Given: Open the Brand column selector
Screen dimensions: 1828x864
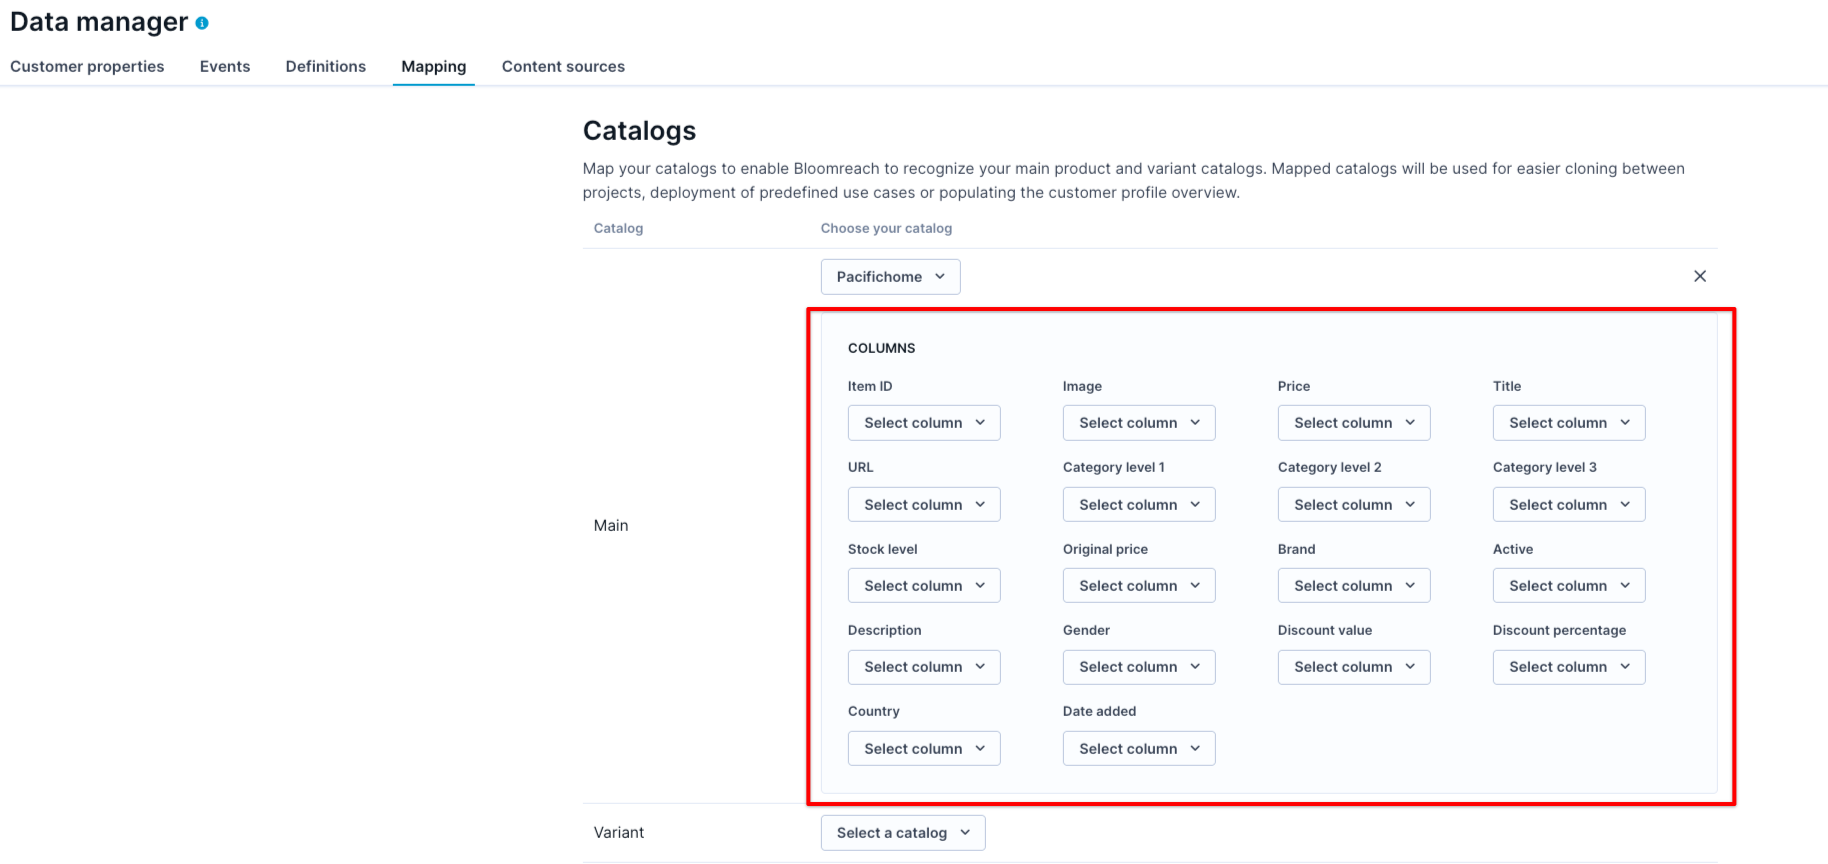Looking at the screenshot, I should tap(1353, 585).
